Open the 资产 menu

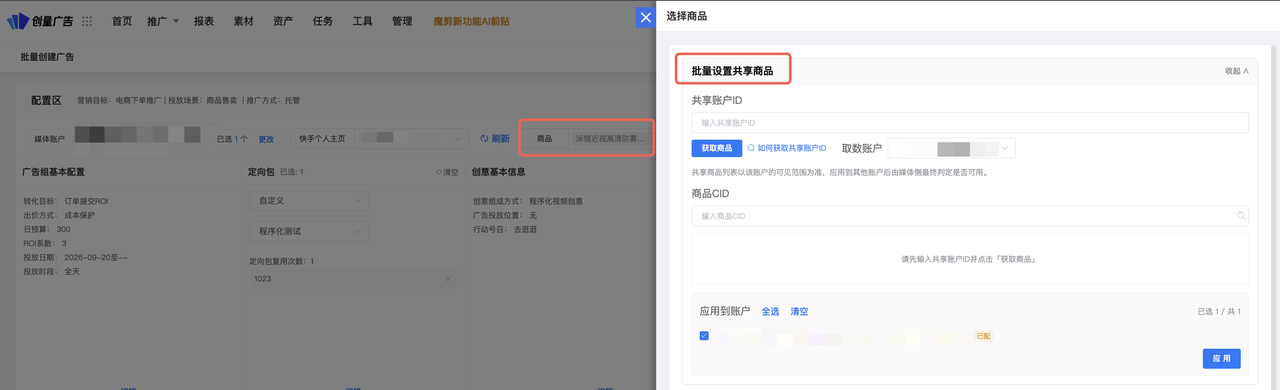coord(283,21)
